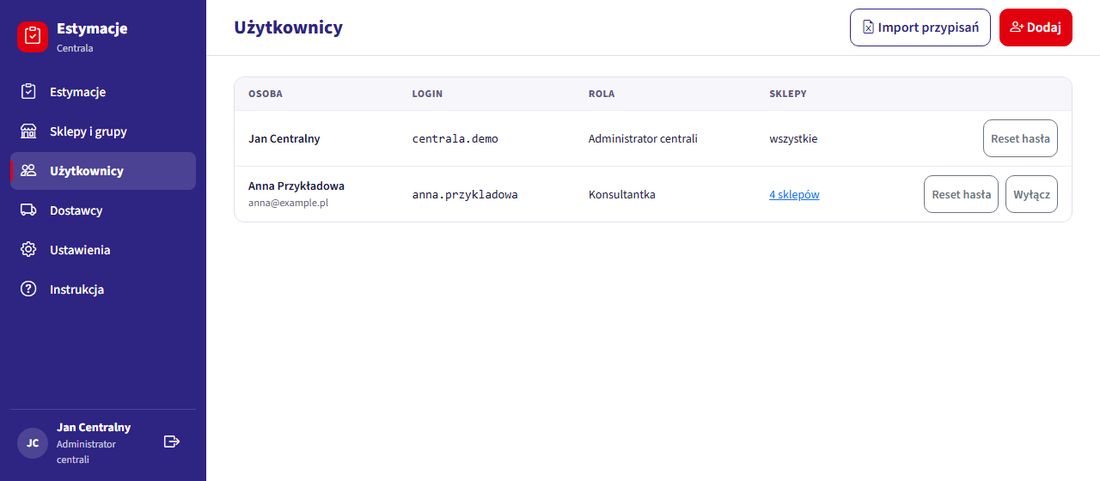1100x481 pixels.
Task: Click the Administrator centrali role cell
Action: click(x=643, y=138)
